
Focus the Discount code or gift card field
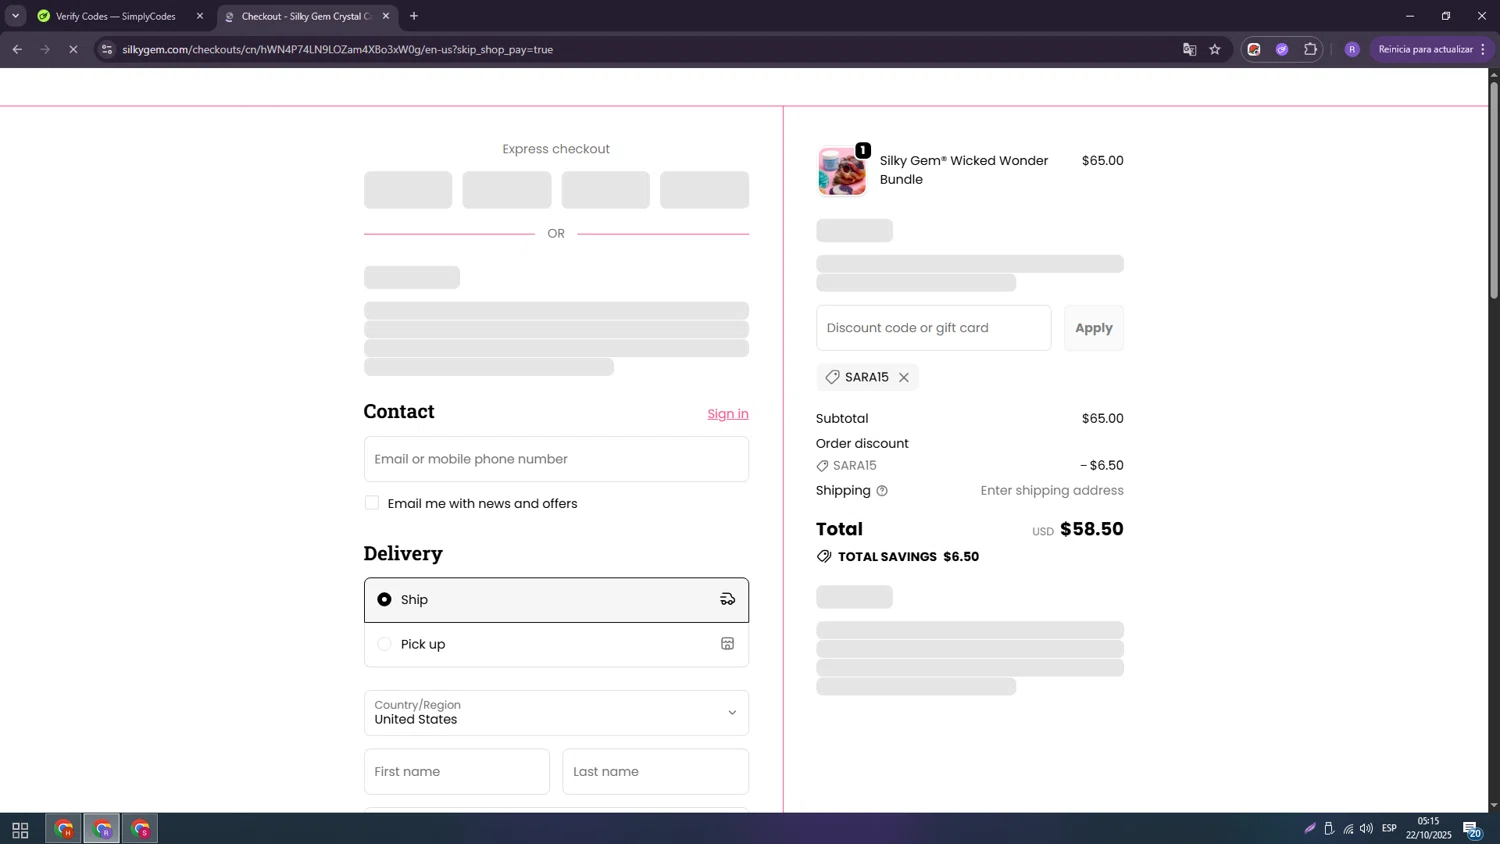click(933, 328)
